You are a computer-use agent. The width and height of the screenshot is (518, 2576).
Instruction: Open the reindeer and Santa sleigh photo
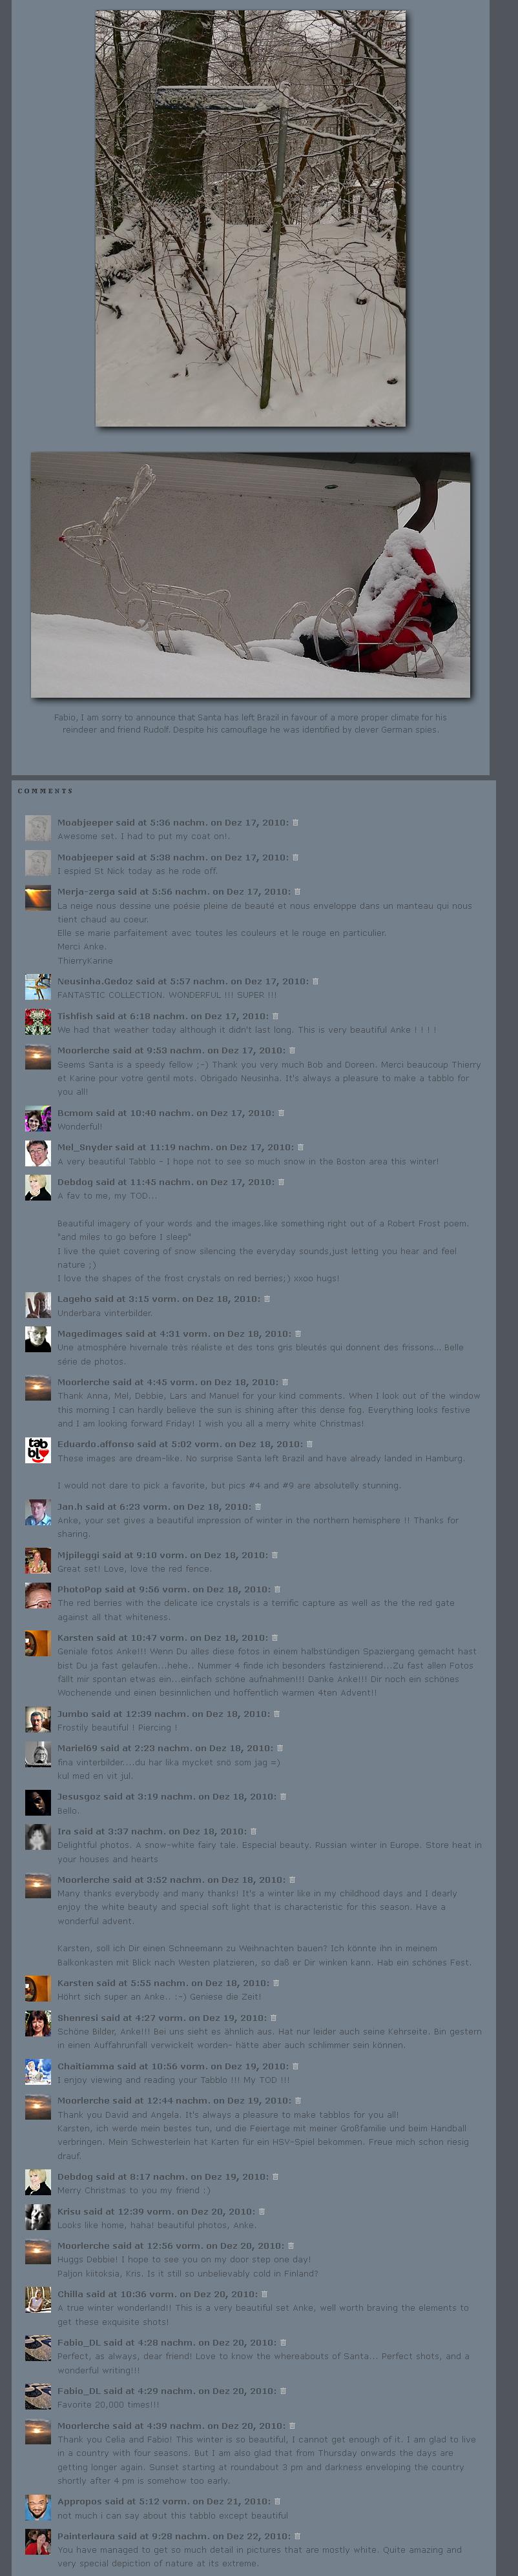tap(250, 575)
